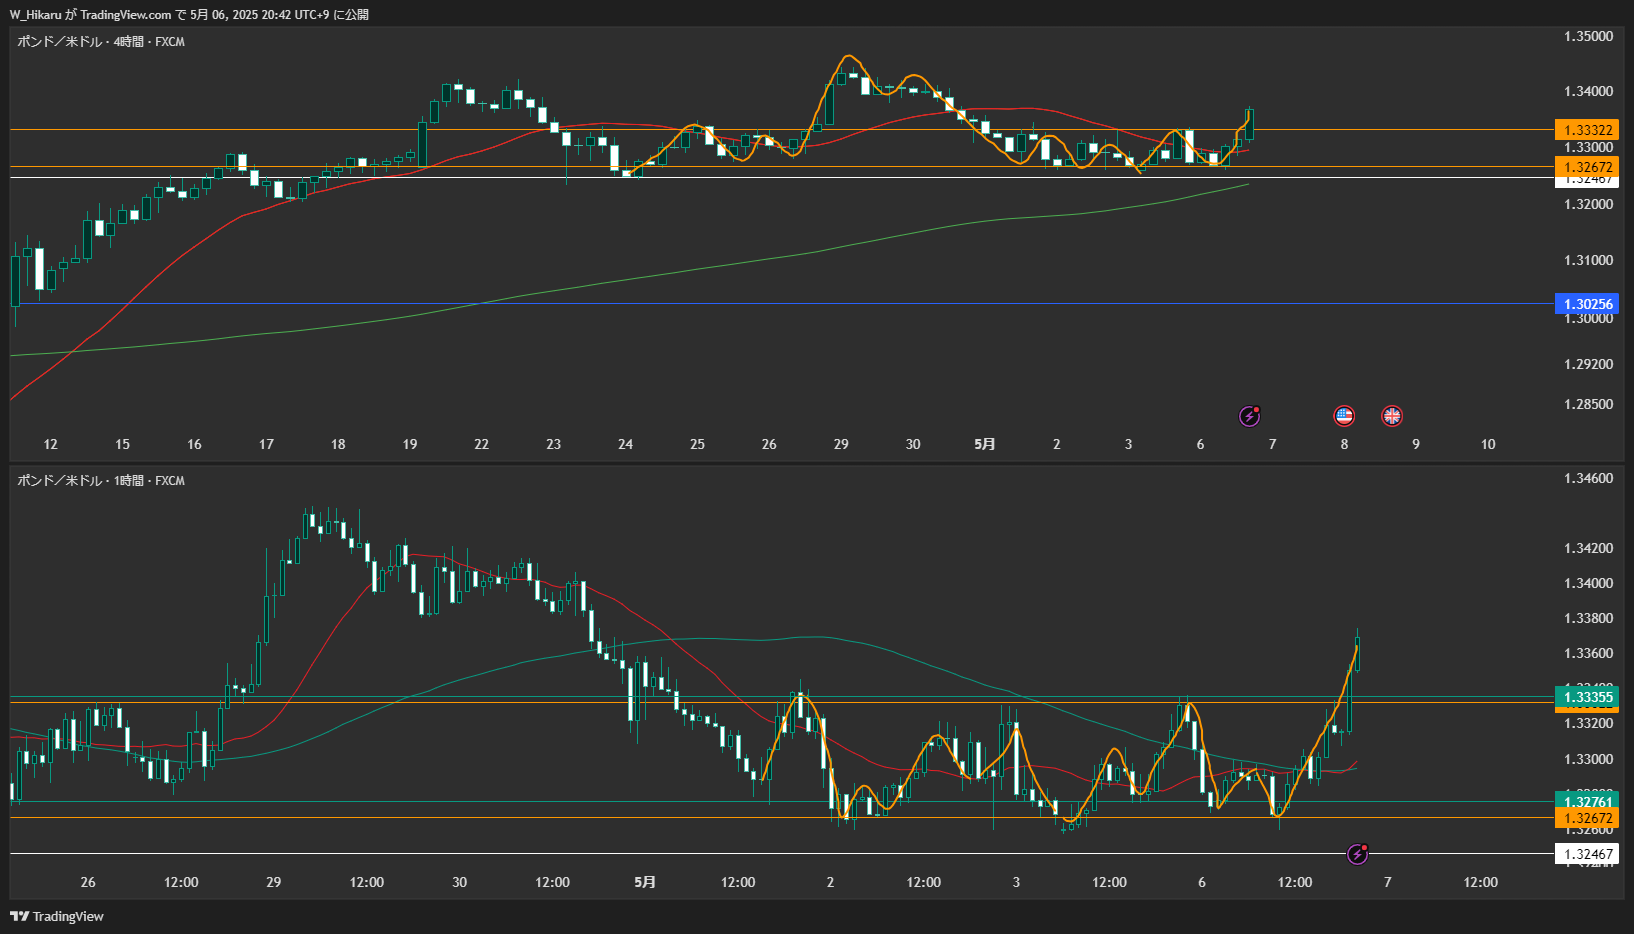Open the UK flag economic event marker
1634x934 pixels.
click(x=1392, y=416)
